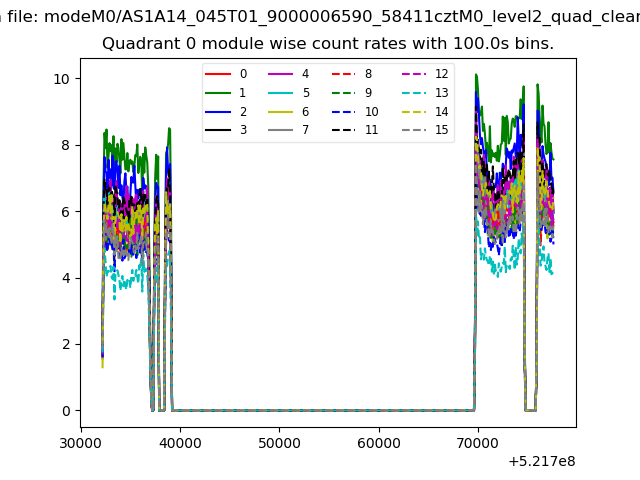Screen dimensions: 640x480
Task: Click the x-axis tick label 50000
Action: click(x=279, y=443)
